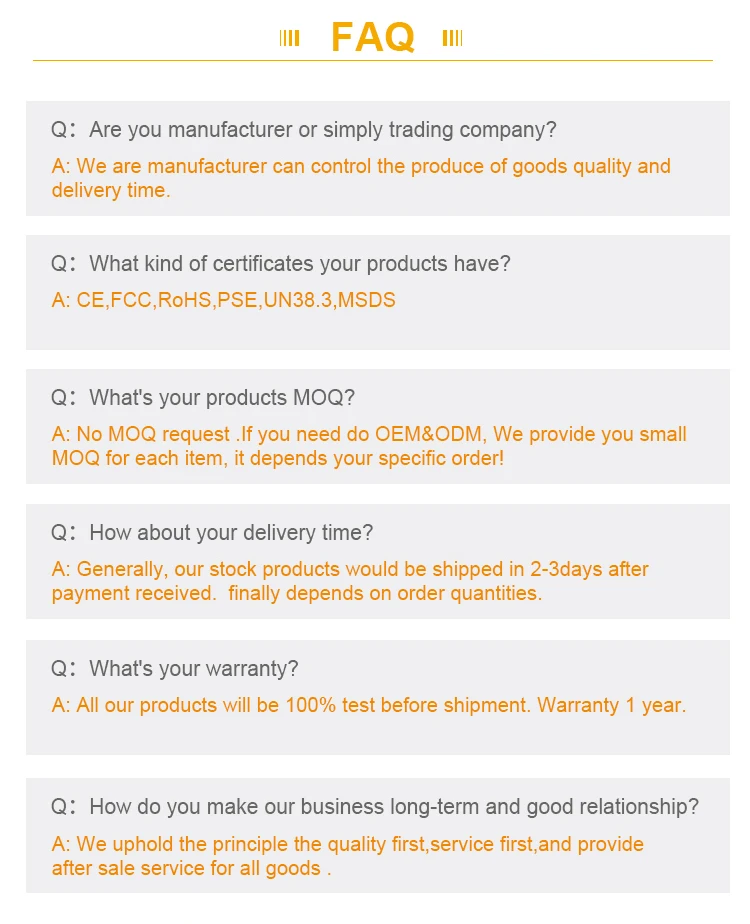Select the manufacturer or trading company question
Image resolution: width=750 pixels, height=924 pixels.
click(x=303, y=130)
